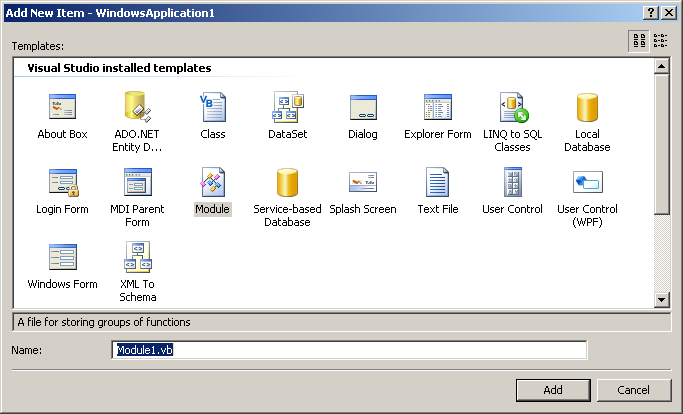The height and width of the screenshot is (414, 683).
Task: Select the LINQ to SQL Classes template
Action: (512, 108)
